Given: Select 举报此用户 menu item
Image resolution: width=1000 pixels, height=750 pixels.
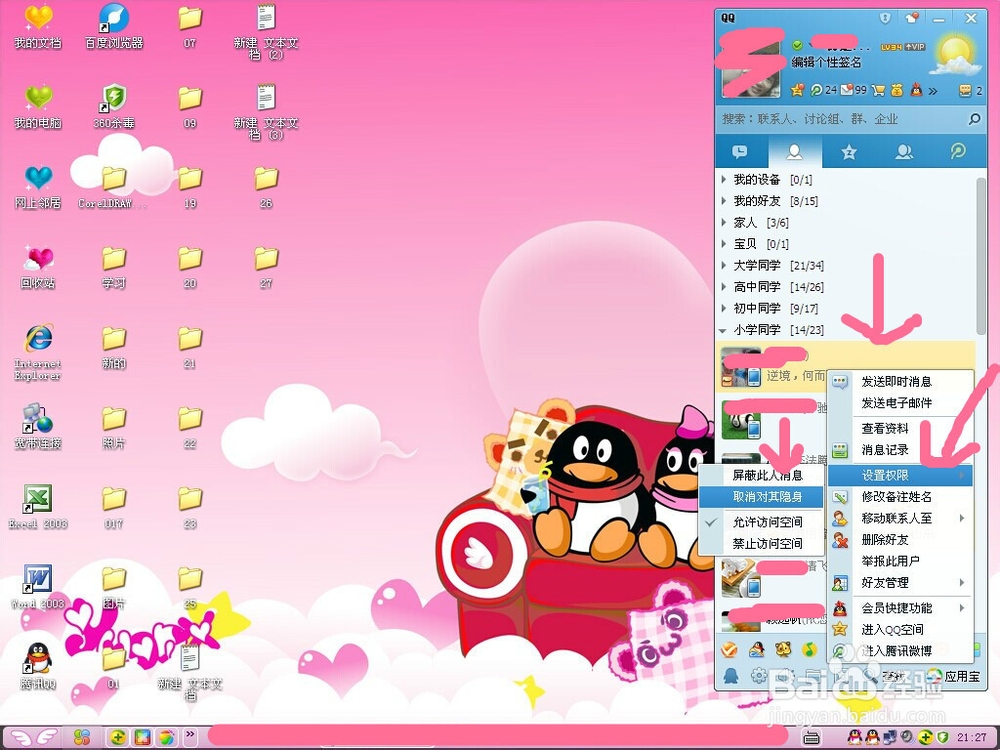Looking at the screenshot, I should pyautogui.click(x=901, y=561).
